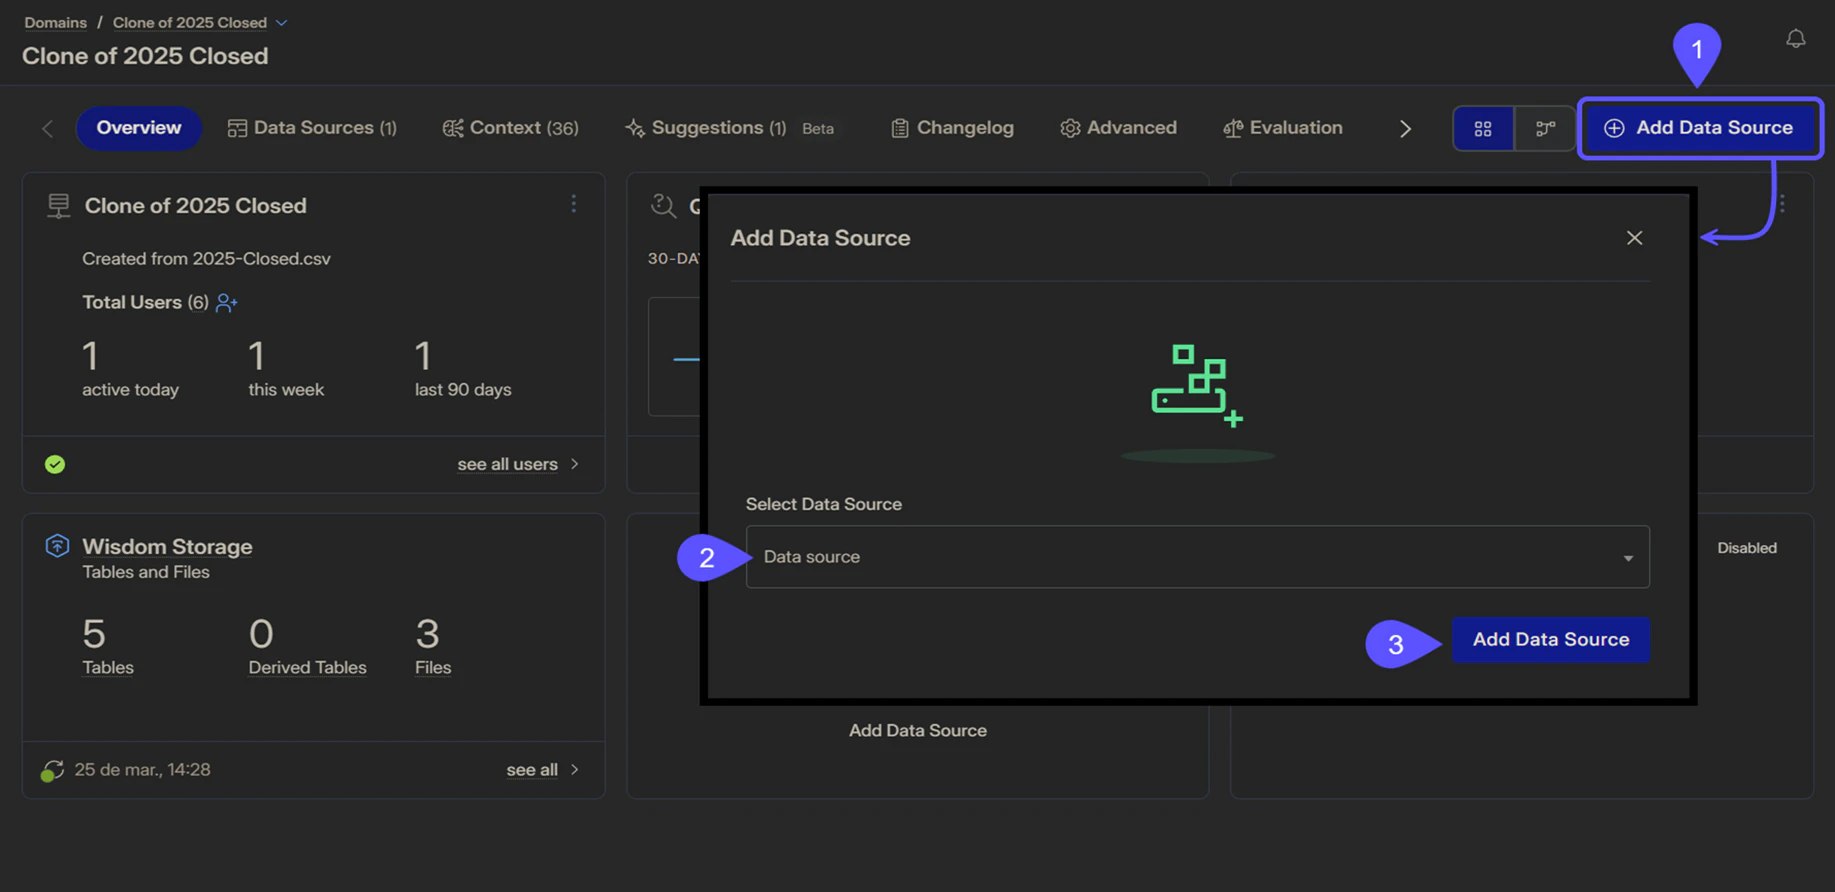The height and width of the screenshot is (892, 1835).
Task: Click the 0 Derived Tables count
Action: point(307,647)
